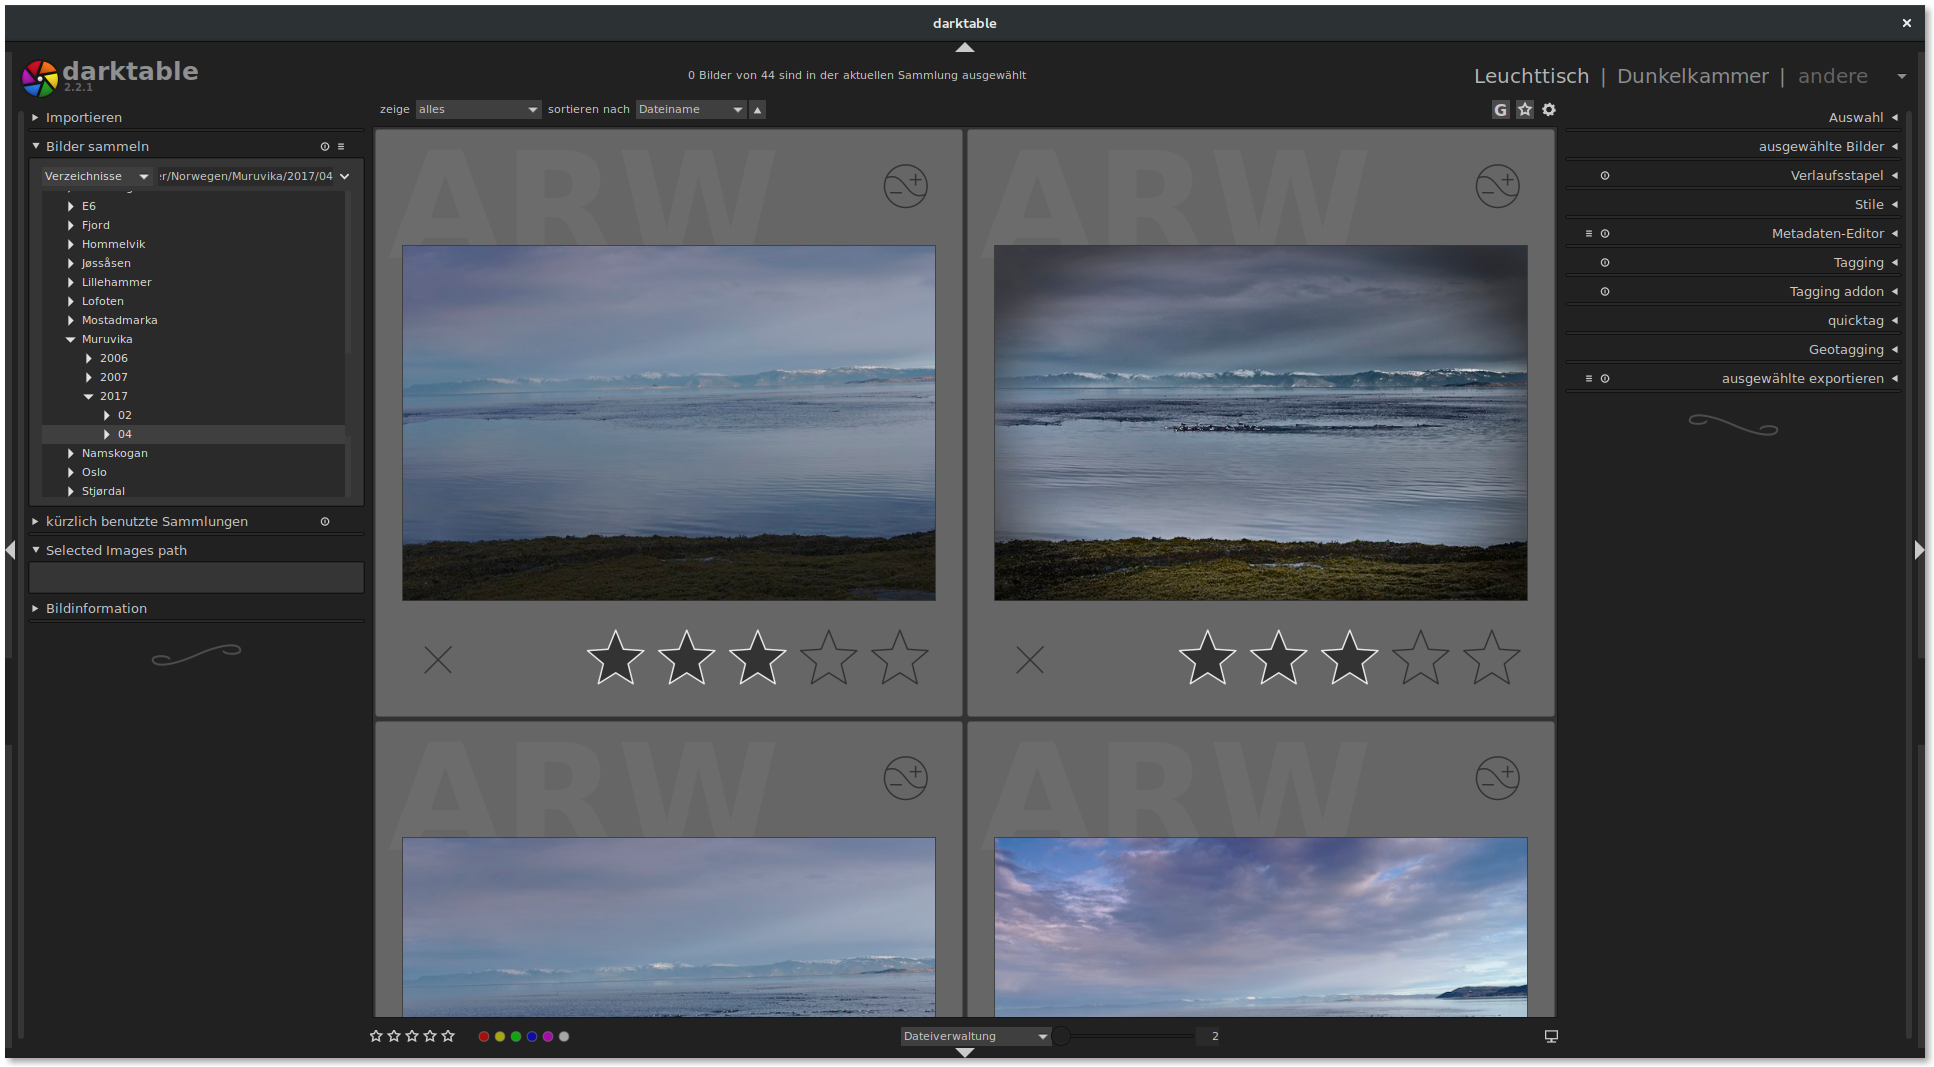Set second image rating to four stars
The height and width of the screenshot is (1067, 1934).
tap(1421, 658)
